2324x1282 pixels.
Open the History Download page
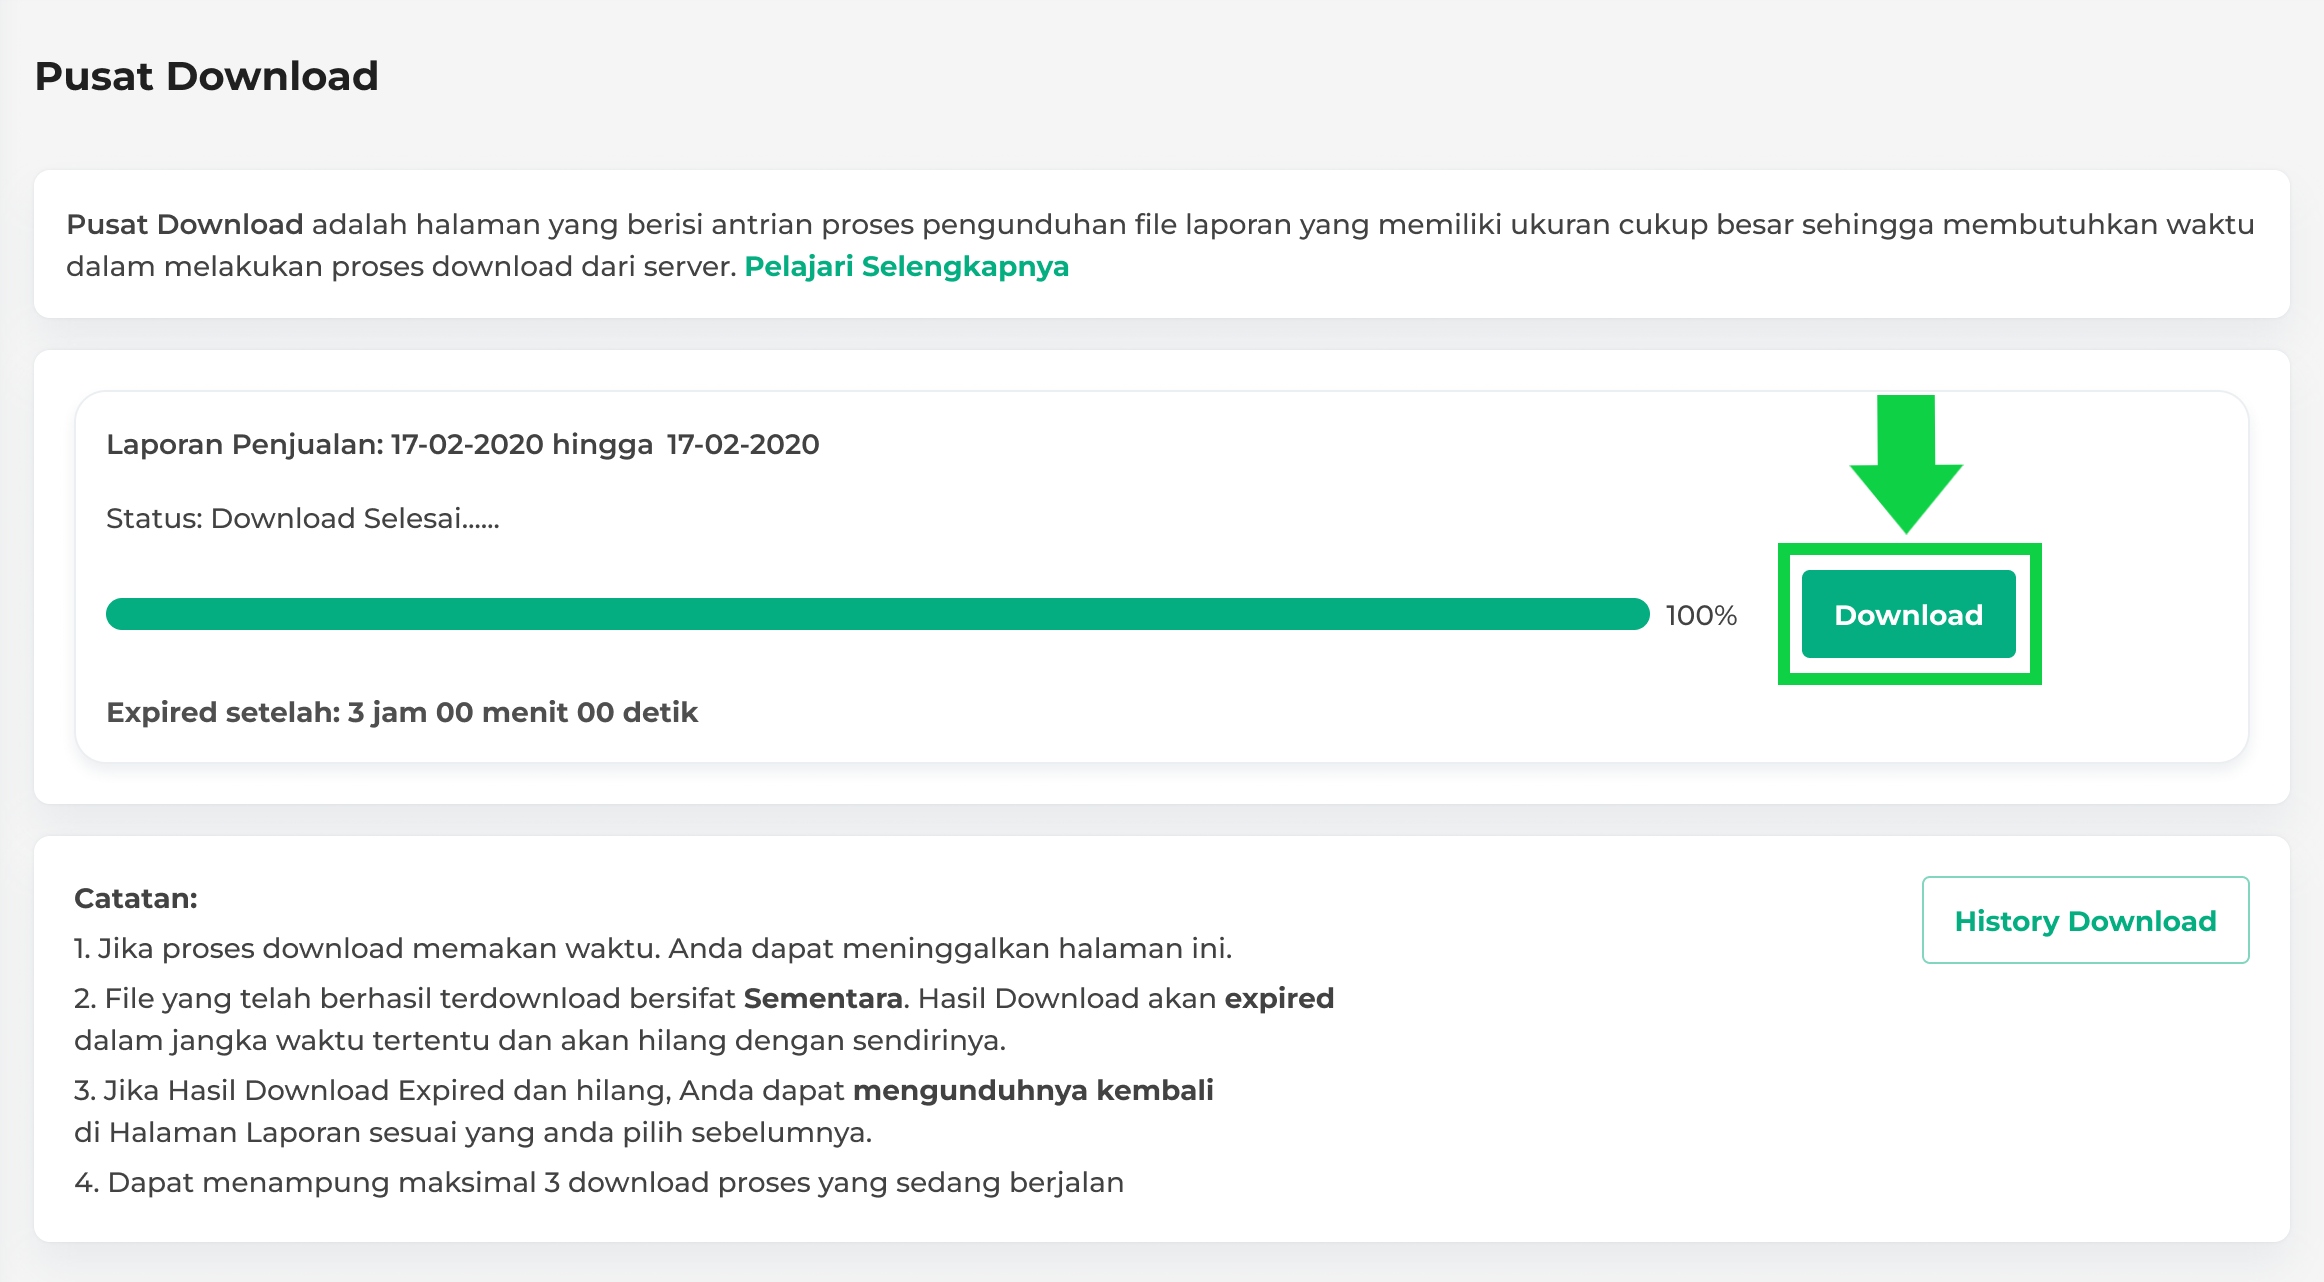point(2085,920)
